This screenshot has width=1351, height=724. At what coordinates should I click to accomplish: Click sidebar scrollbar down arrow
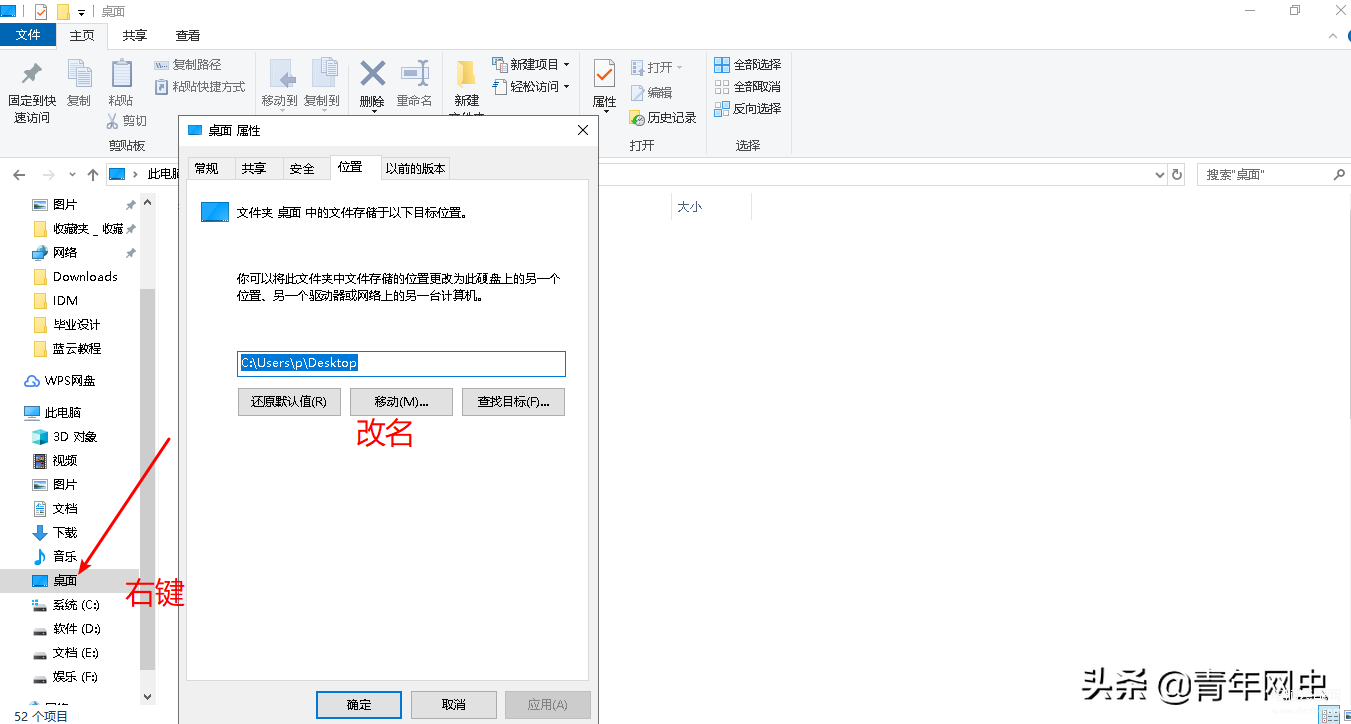(148, 697)
